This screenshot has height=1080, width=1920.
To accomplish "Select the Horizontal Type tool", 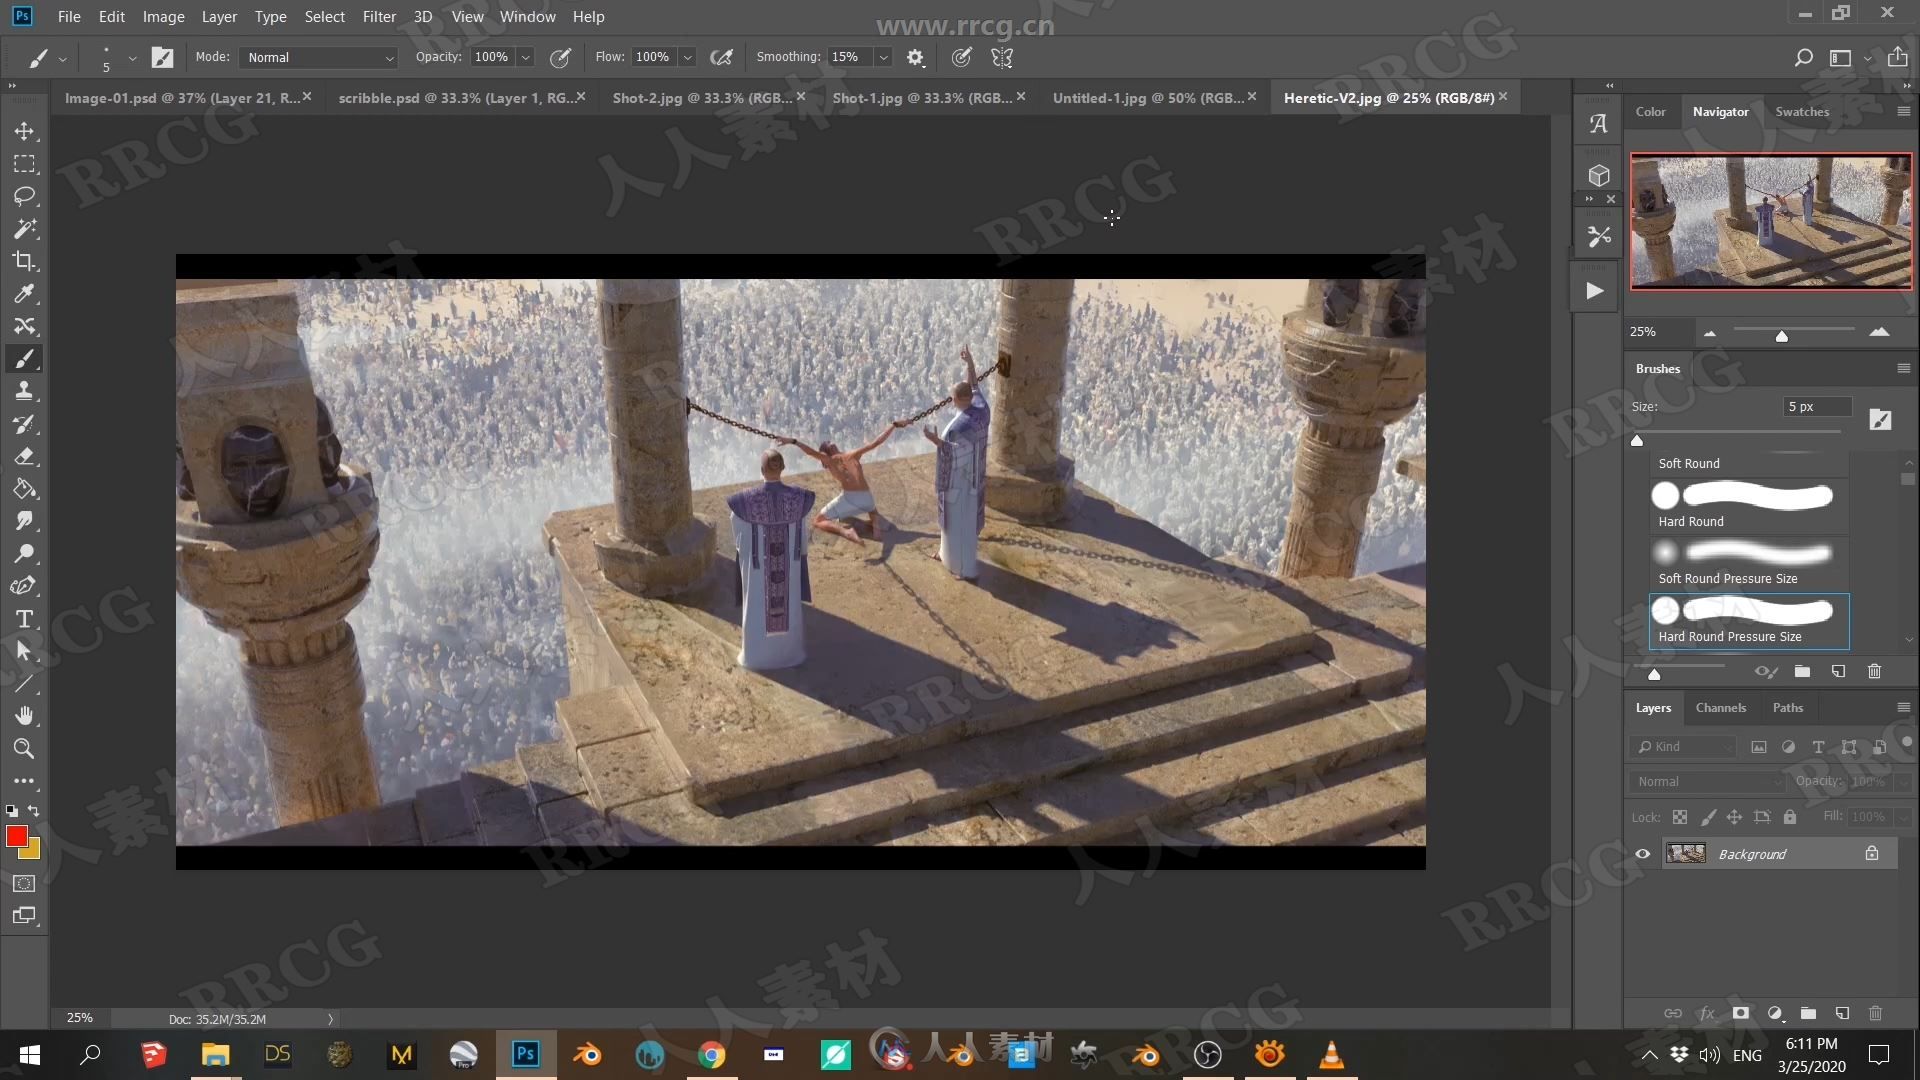I will tap(24, 619).
